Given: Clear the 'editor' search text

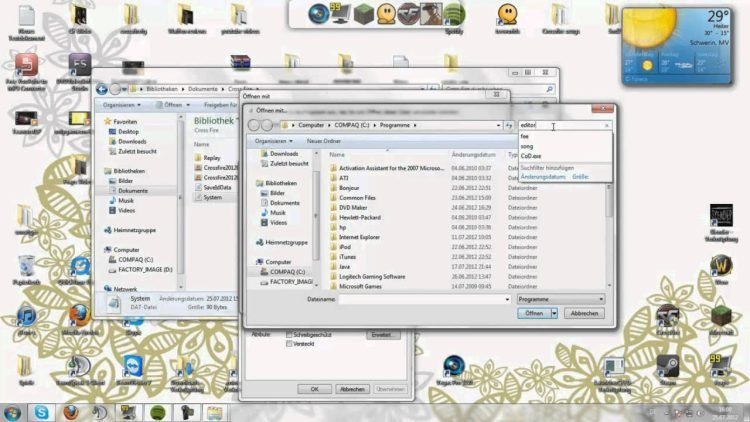Looking at the screenshot, I should (x=607, y=125).
